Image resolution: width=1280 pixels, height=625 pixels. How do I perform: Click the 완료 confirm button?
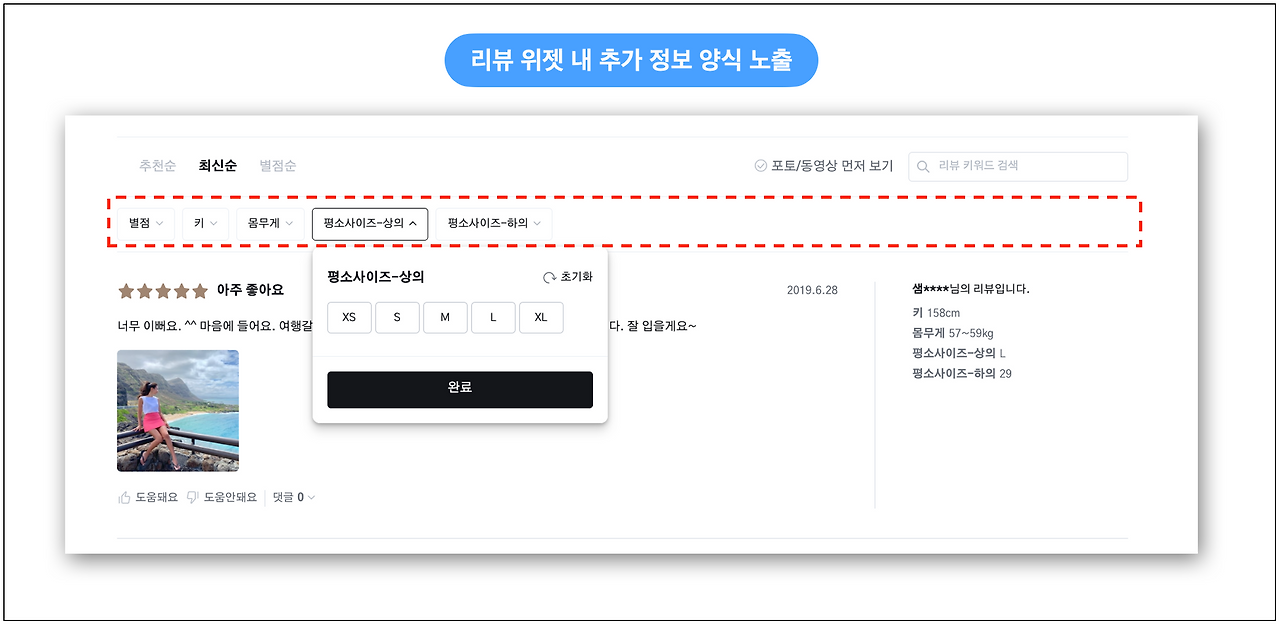[460, 390]
